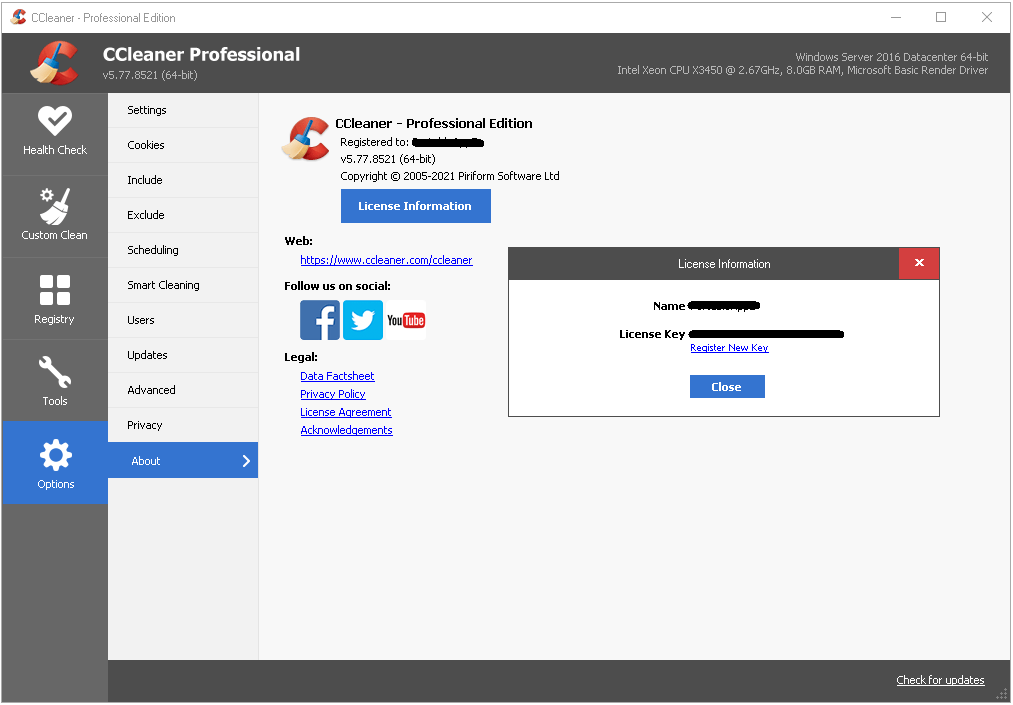This screenshot has width=1013, height=705.
Task: Open Options via the gear icon
Action: coord(54,462)
